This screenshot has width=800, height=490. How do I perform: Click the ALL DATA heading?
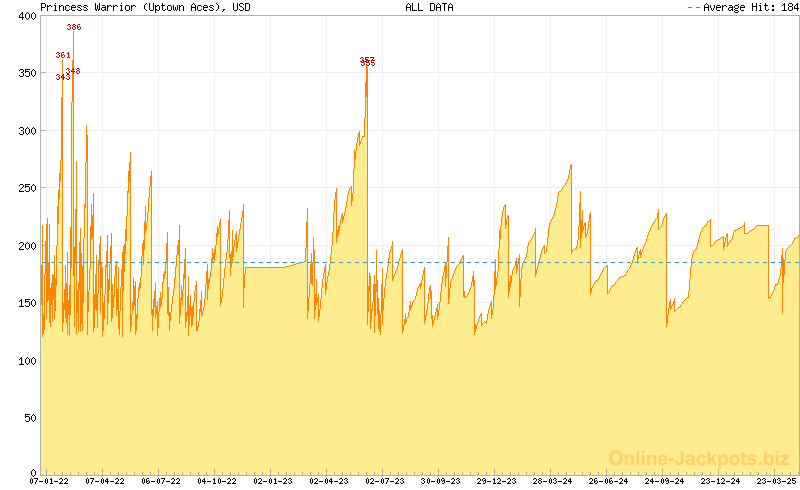click(429, 7)
